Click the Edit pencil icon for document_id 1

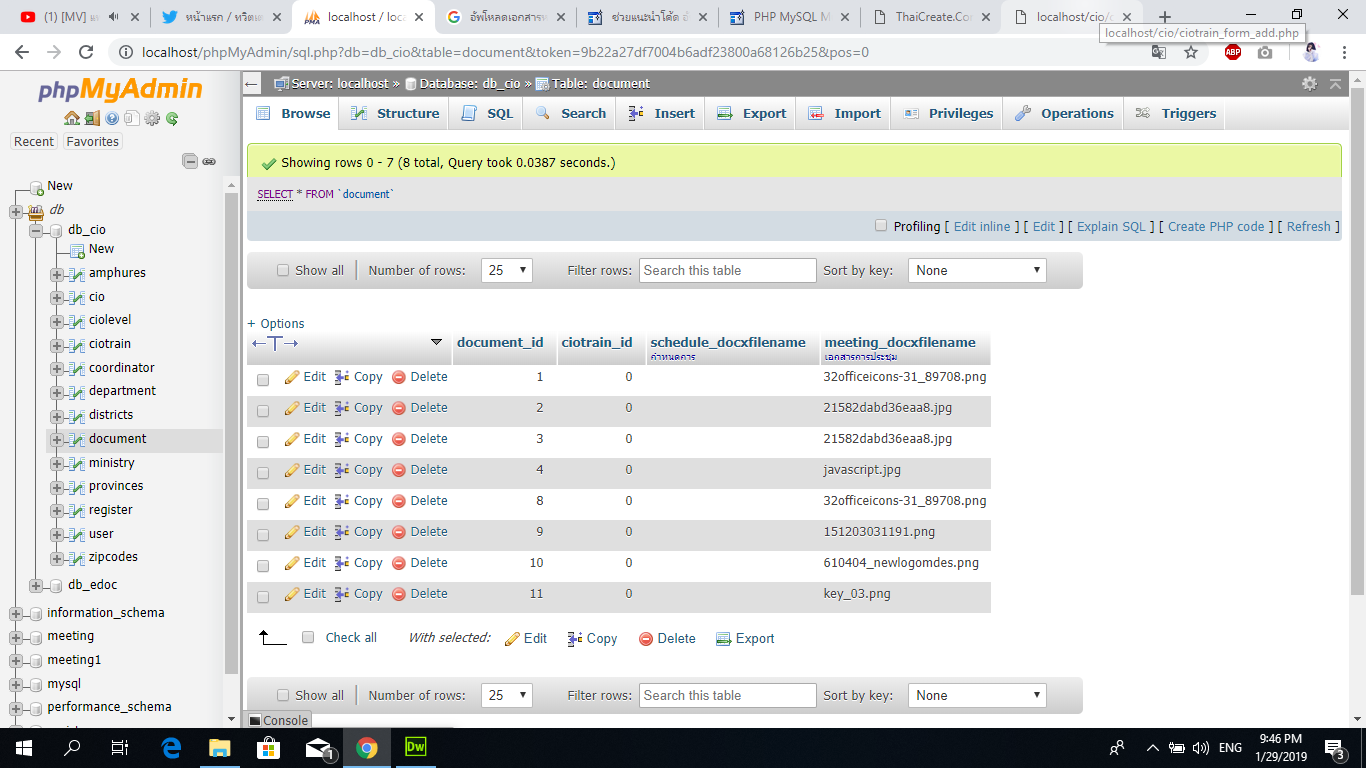[292, 378]
